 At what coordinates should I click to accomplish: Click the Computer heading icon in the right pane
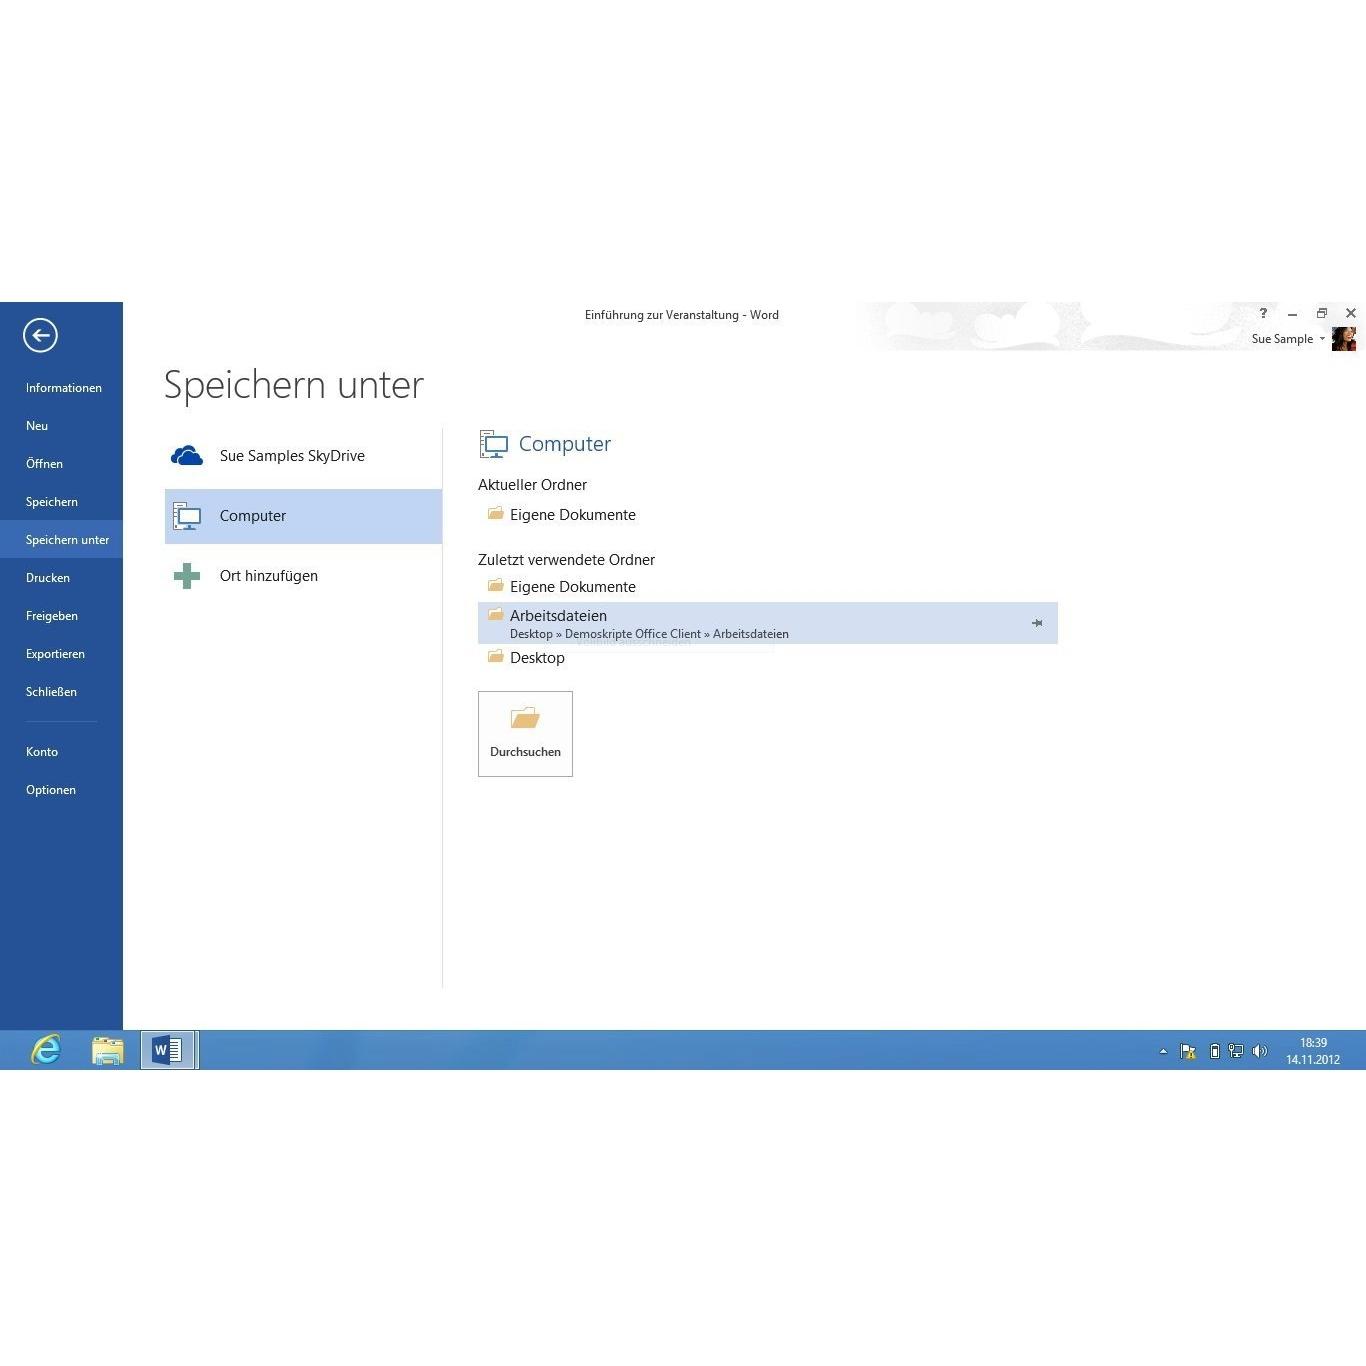494,444
